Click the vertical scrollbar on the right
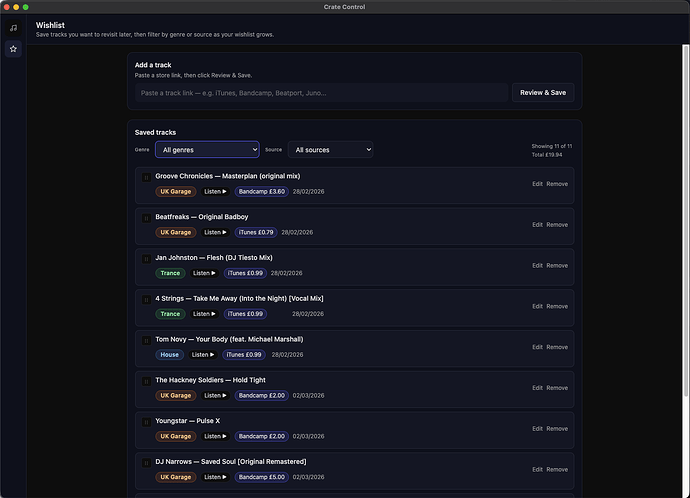The width and height of the screenshot is (690, 498). 686,220
